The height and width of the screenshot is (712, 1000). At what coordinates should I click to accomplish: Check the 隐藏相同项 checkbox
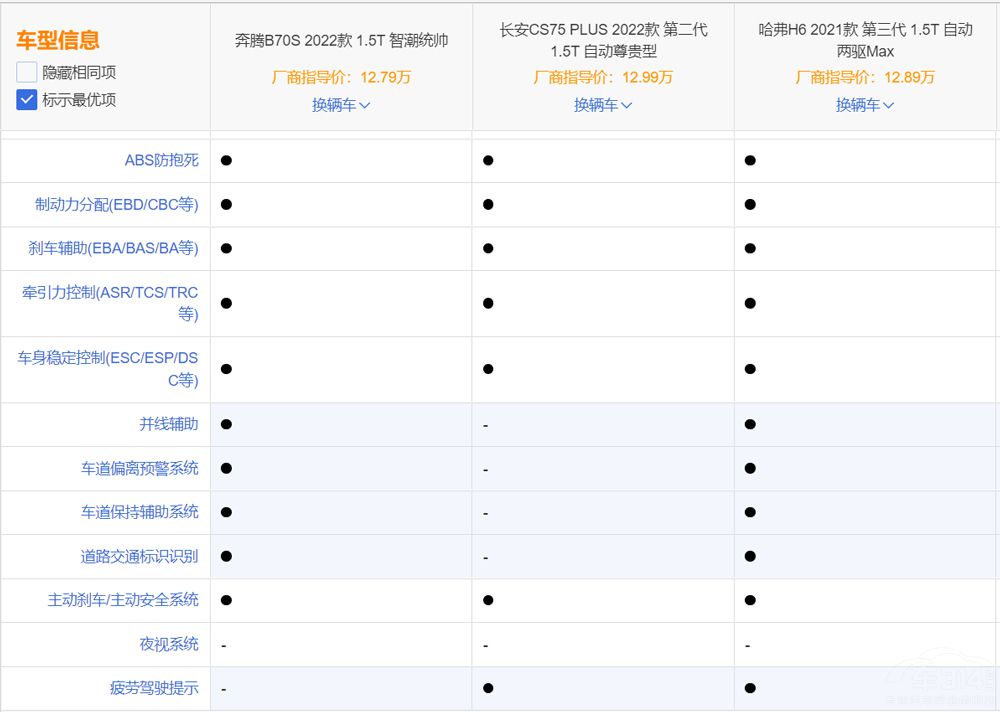27,72
